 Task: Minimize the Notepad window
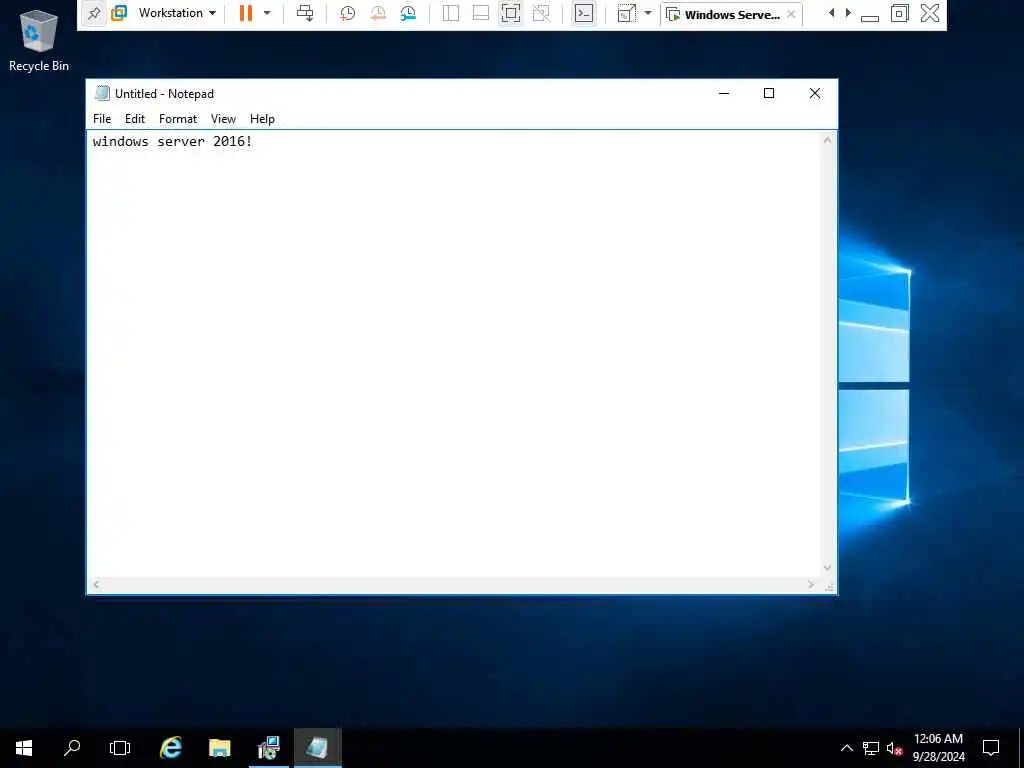pyautogui.click(x=724, y=93)
